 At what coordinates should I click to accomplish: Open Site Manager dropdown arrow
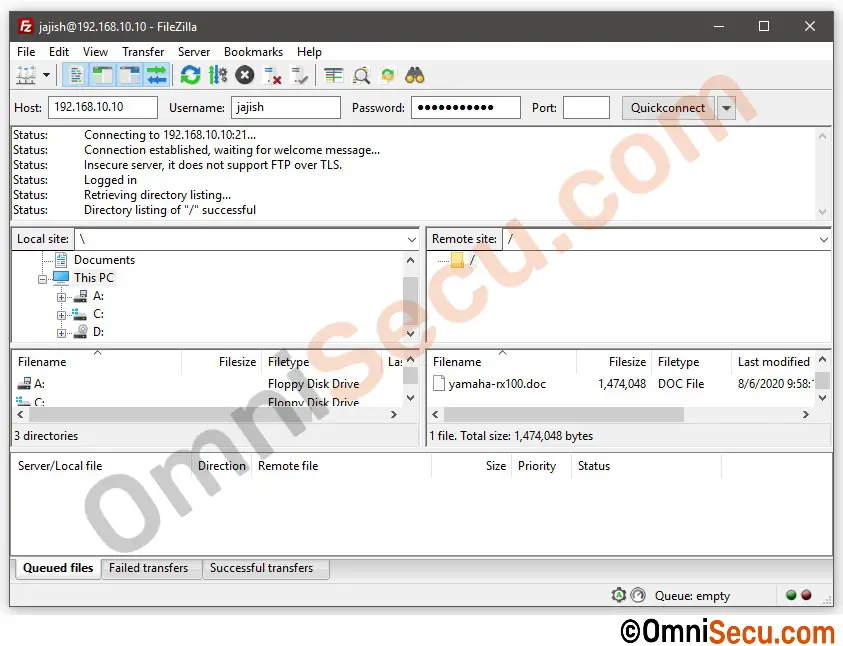[x=47, y=75]
